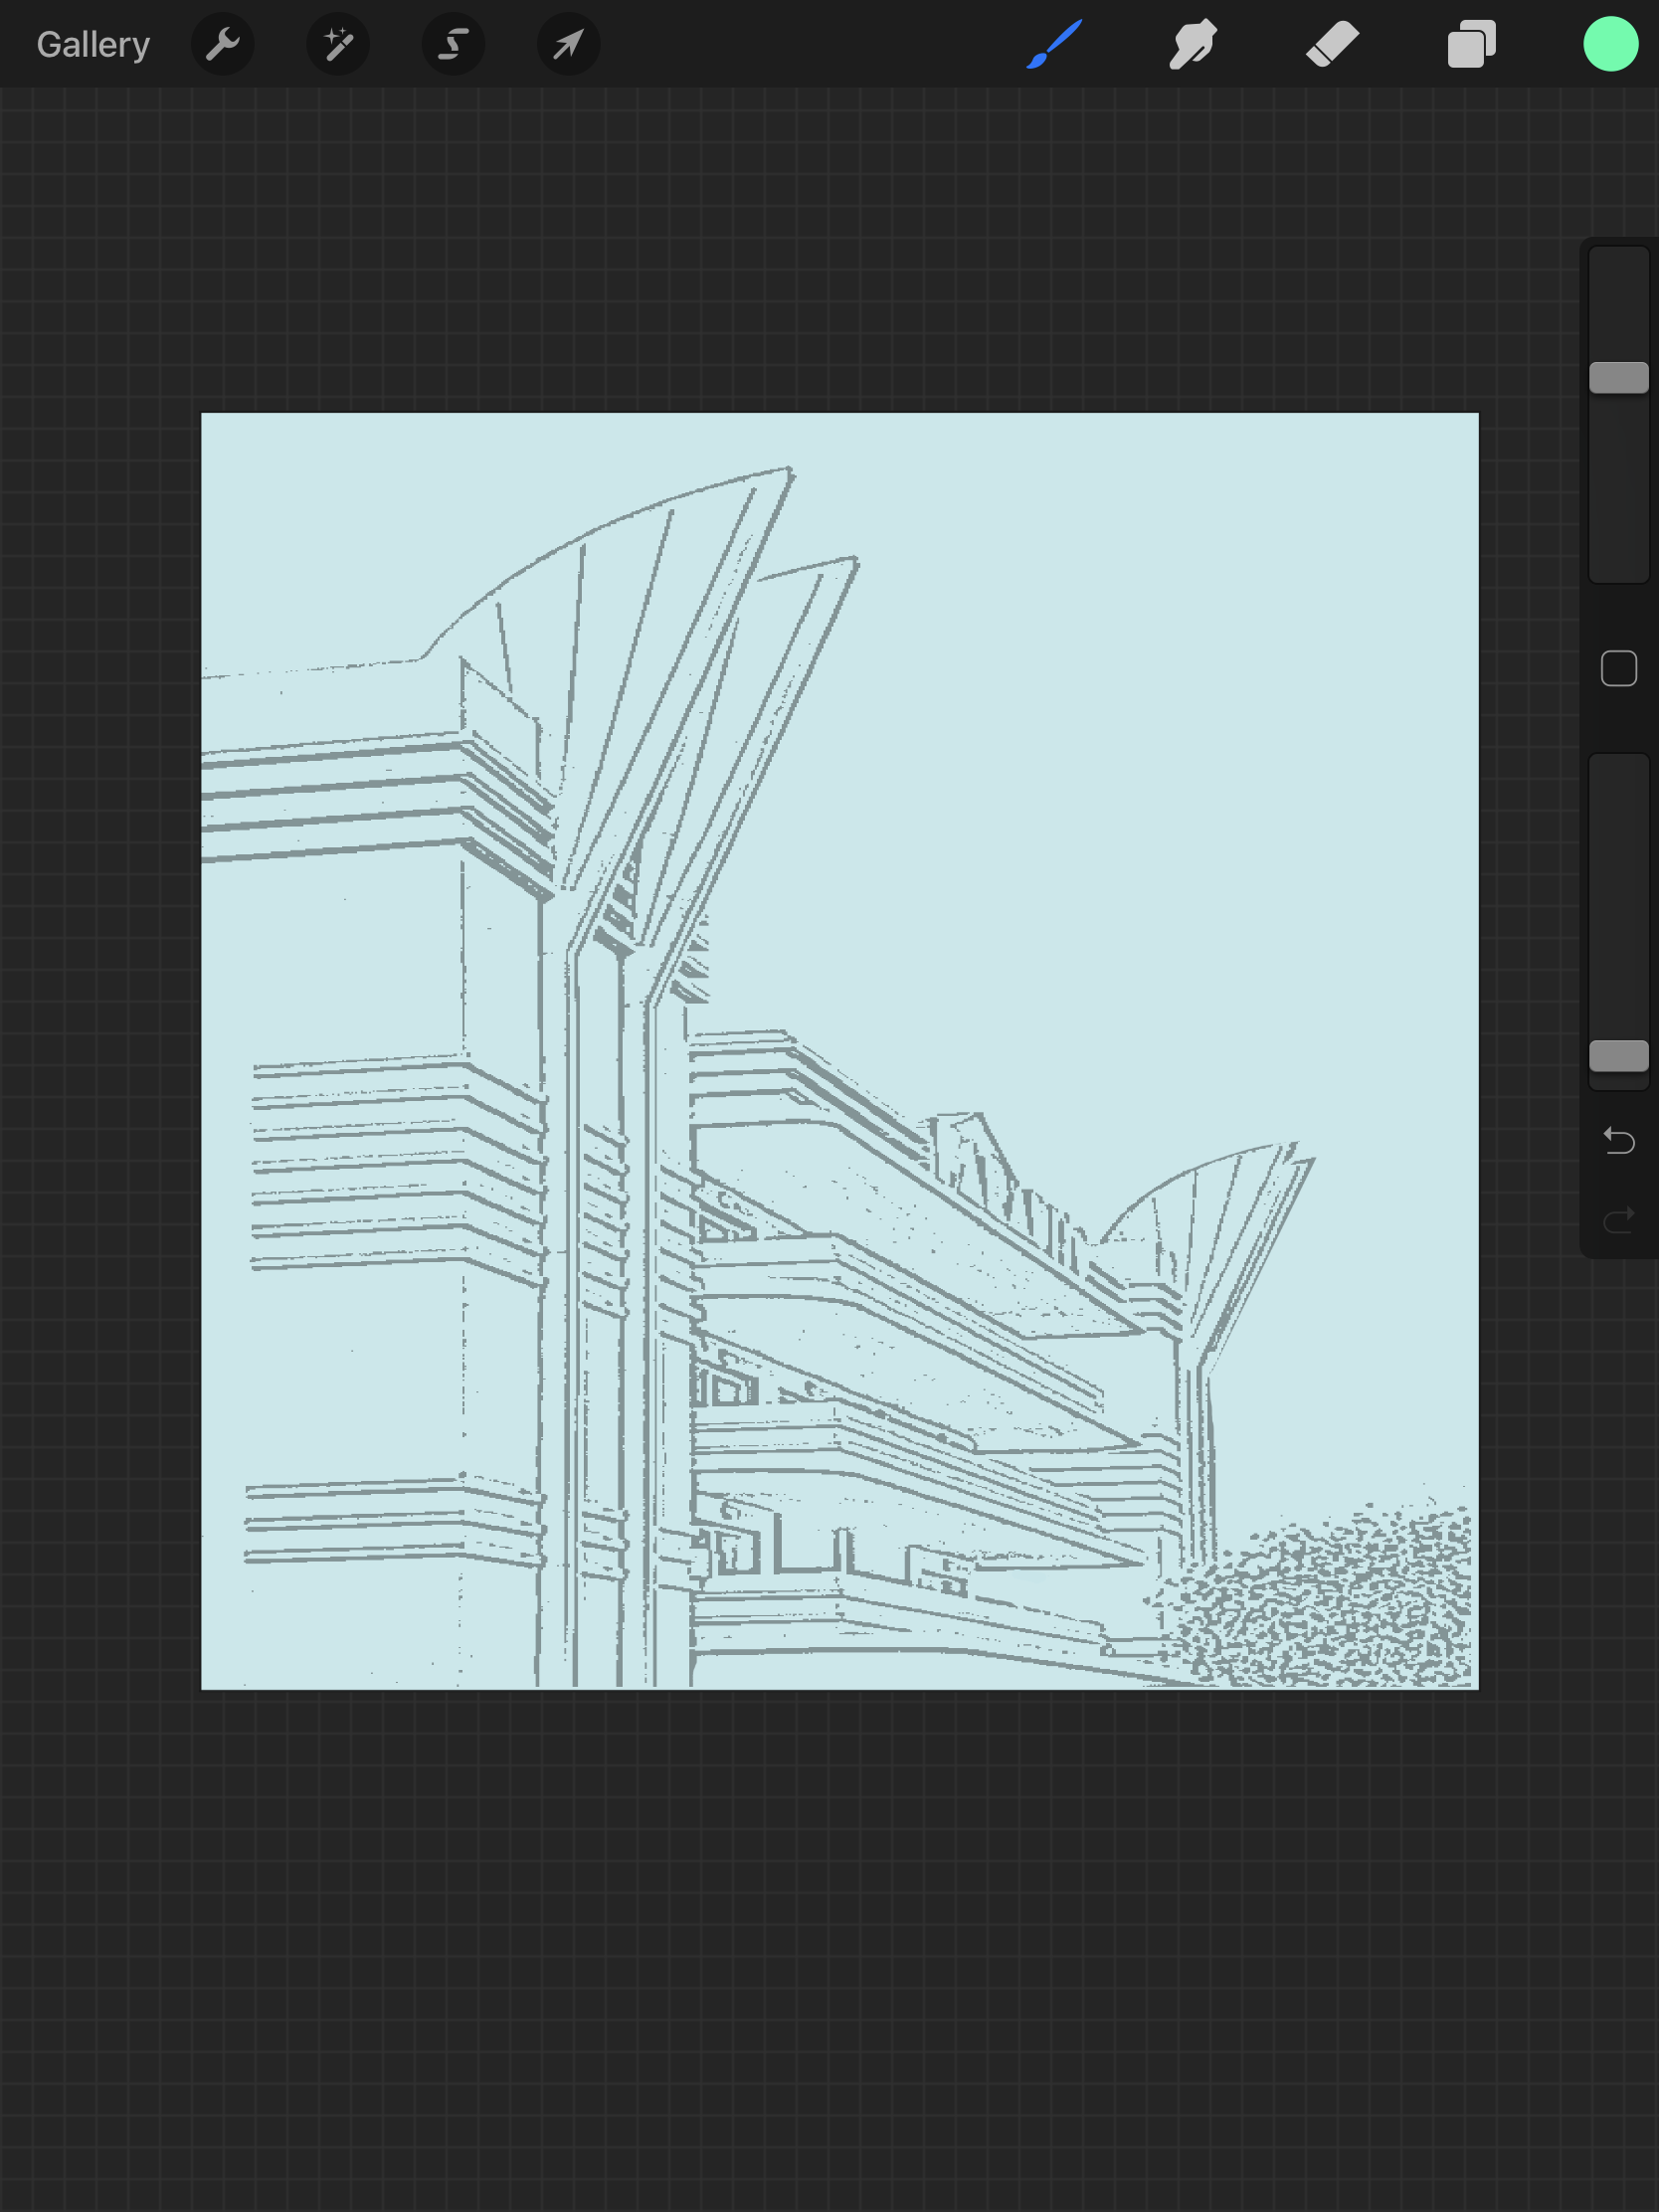The image size is (1659, 2212).
Task: Select the Eraser tool
Action: [x=1330, y=44]
